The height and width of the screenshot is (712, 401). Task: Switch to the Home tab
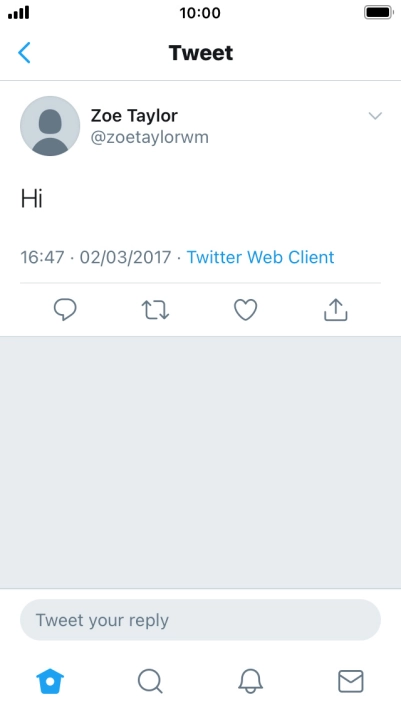50,682
